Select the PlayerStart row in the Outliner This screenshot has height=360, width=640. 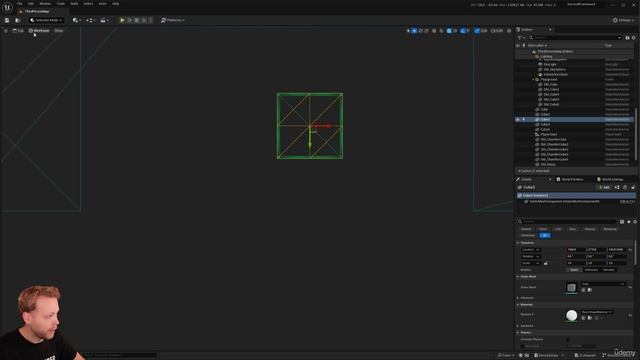pos(575,134)
